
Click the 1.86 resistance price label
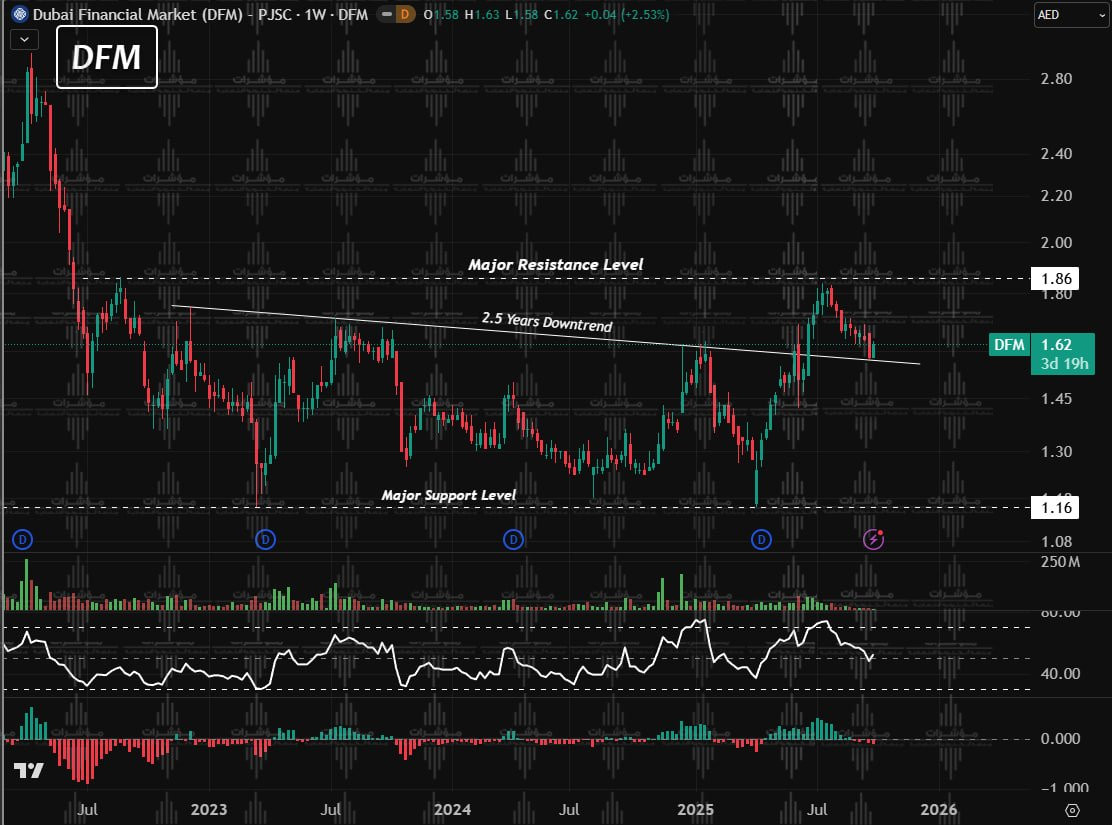[1055, 279]
